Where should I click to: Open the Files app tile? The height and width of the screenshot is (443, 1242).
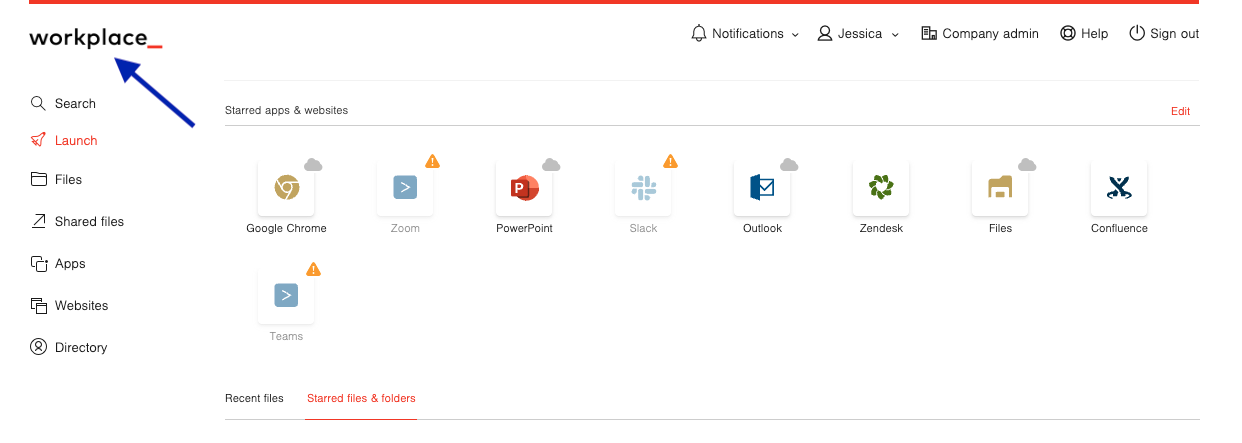point(1000,187)
